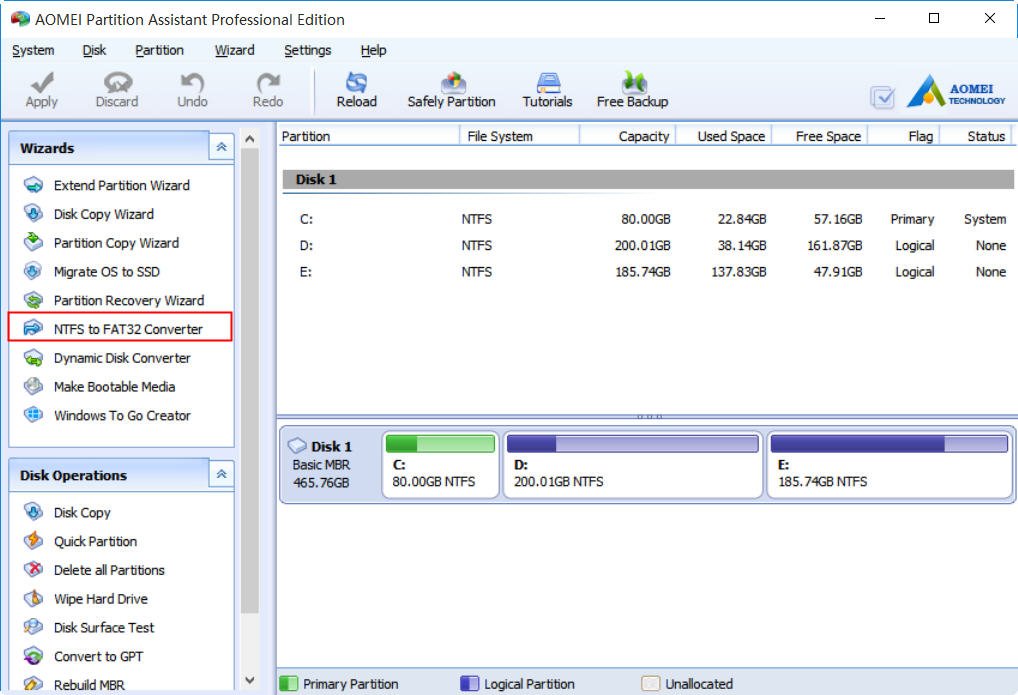This screenshot has height=695, width=1018.
Task: Sort by Flag column header
Action: 904,136
